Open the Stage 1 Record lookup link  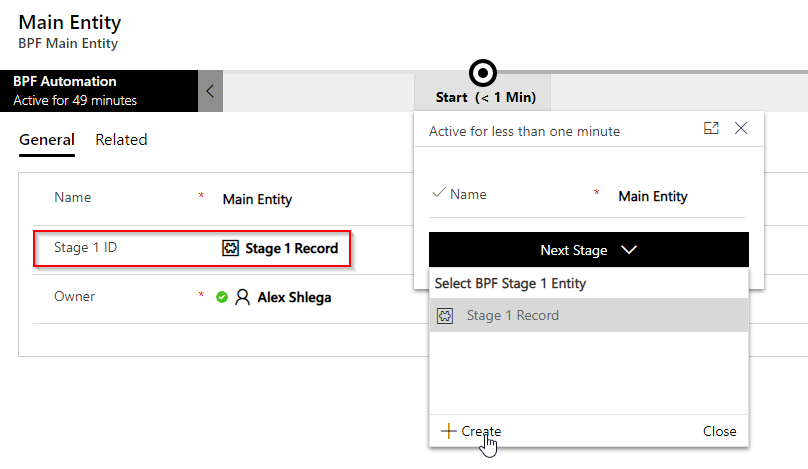pyautogui.click(x=291, y=248)
